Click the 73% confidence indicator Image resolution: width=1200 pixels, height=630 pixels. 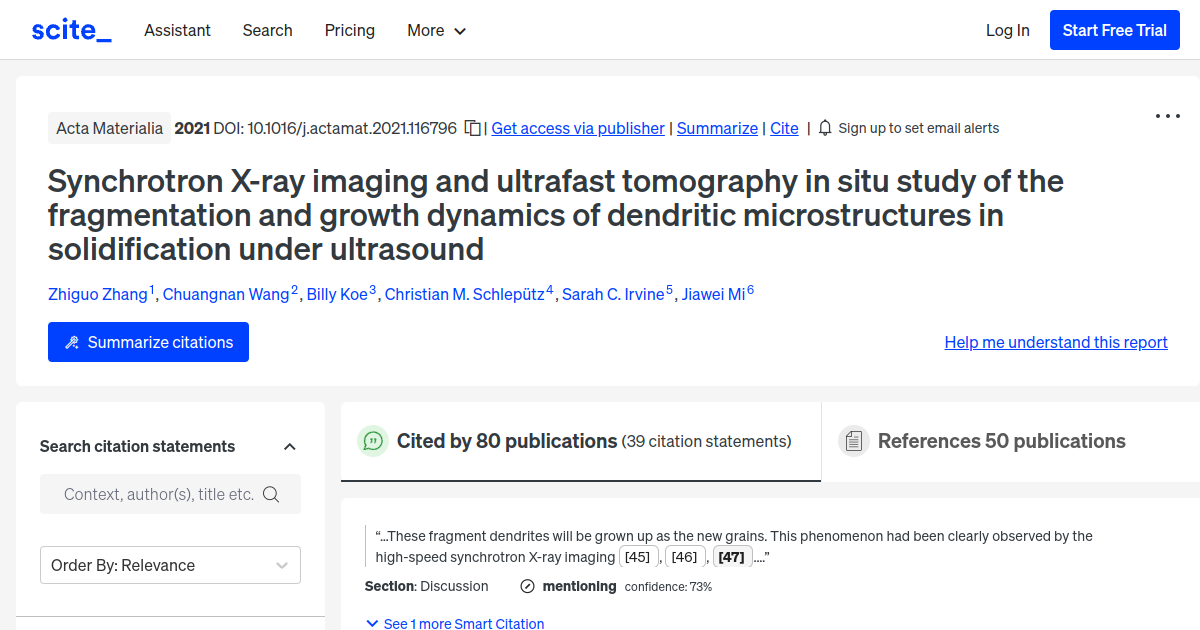pos(668,586)
